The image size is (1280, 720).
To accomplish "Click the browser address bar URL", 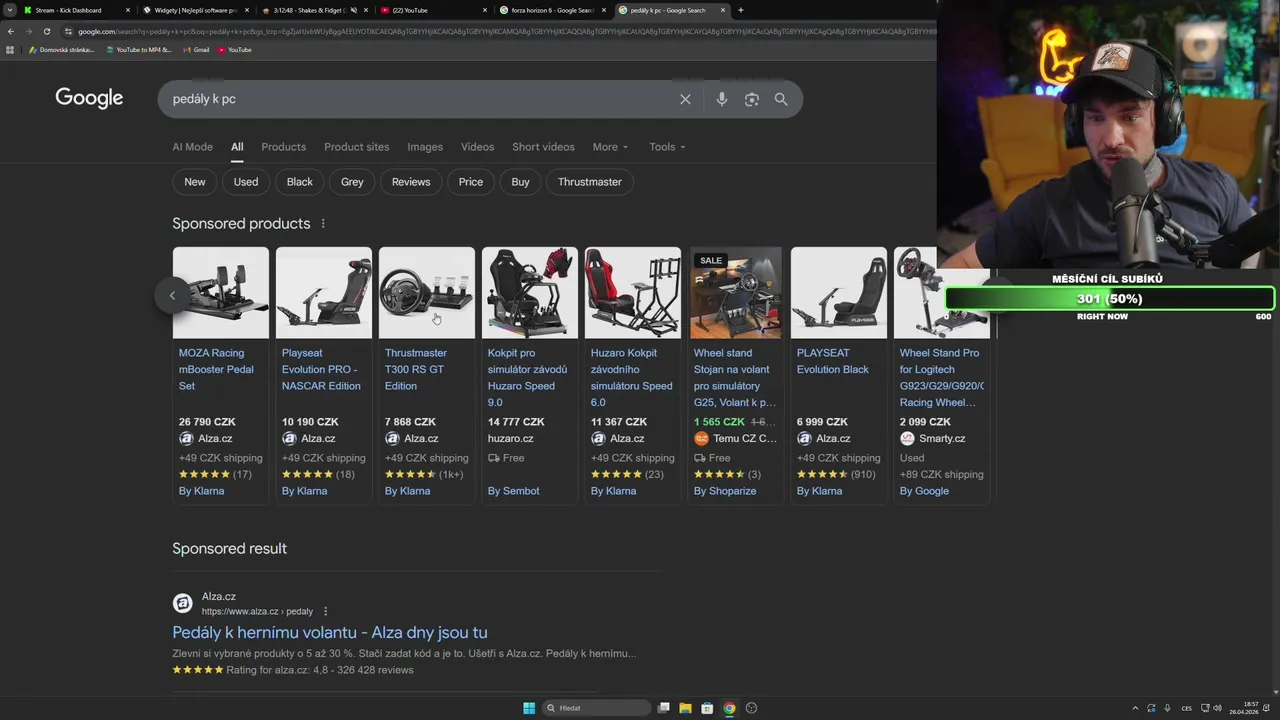I will pos(500,31).
